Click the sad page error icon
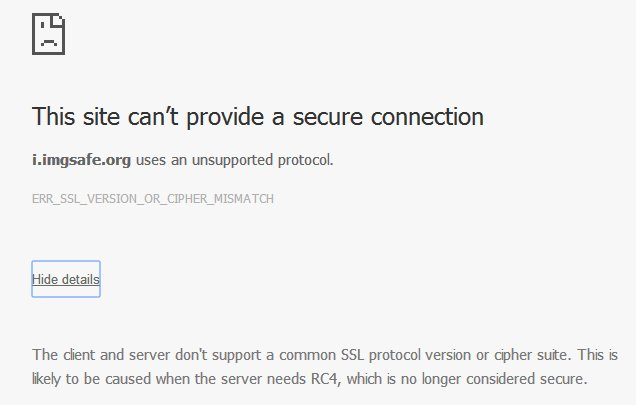Screen dimensions: 636x405 (51, 33)
